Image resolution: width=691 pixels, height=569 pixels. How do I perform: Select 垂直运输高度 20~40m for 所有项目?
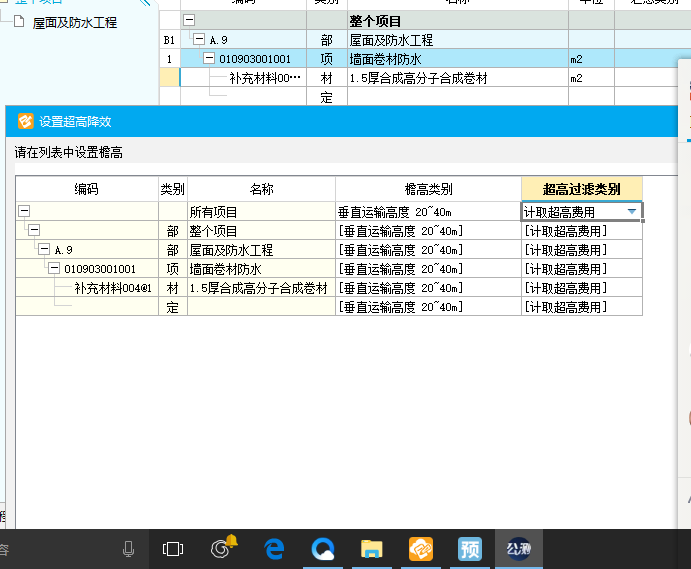(428, 212)
